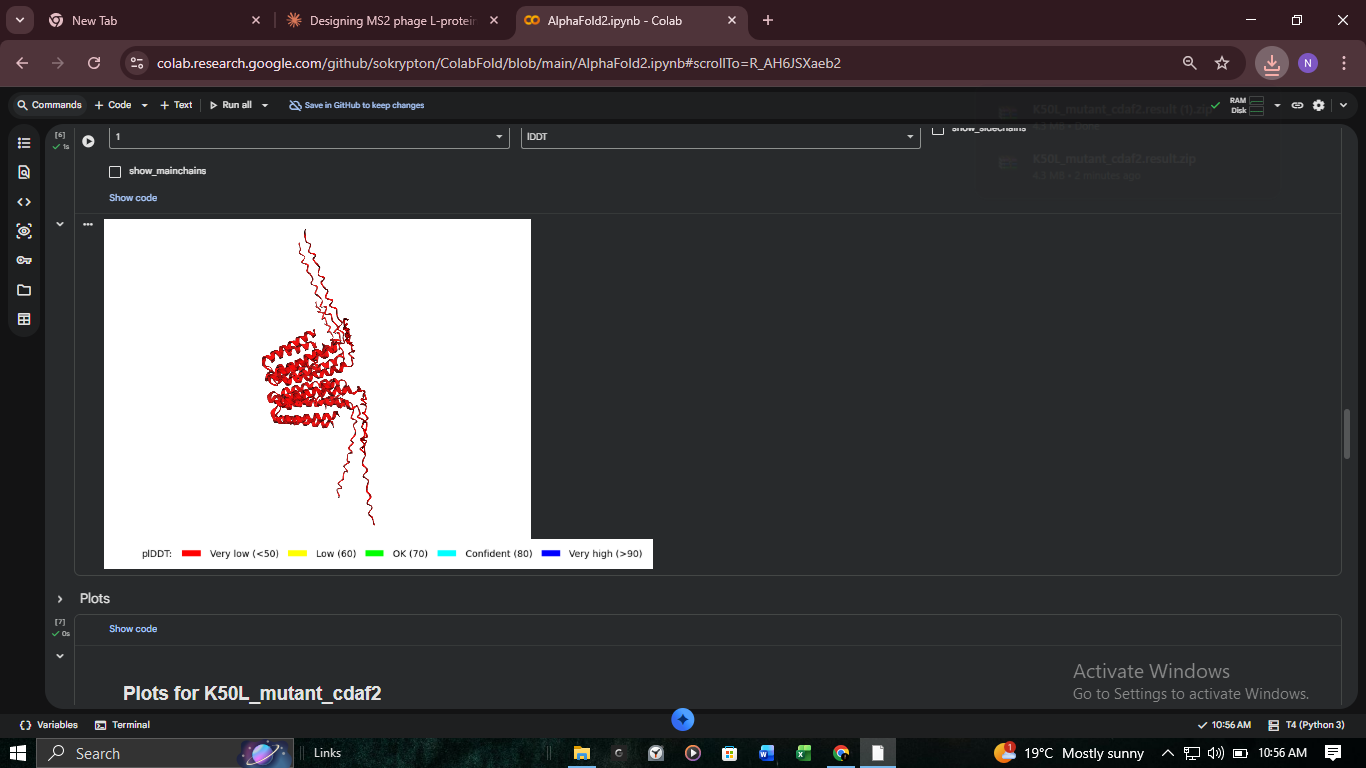Click Save in GitHub to keep changes

tap(357, 105)
